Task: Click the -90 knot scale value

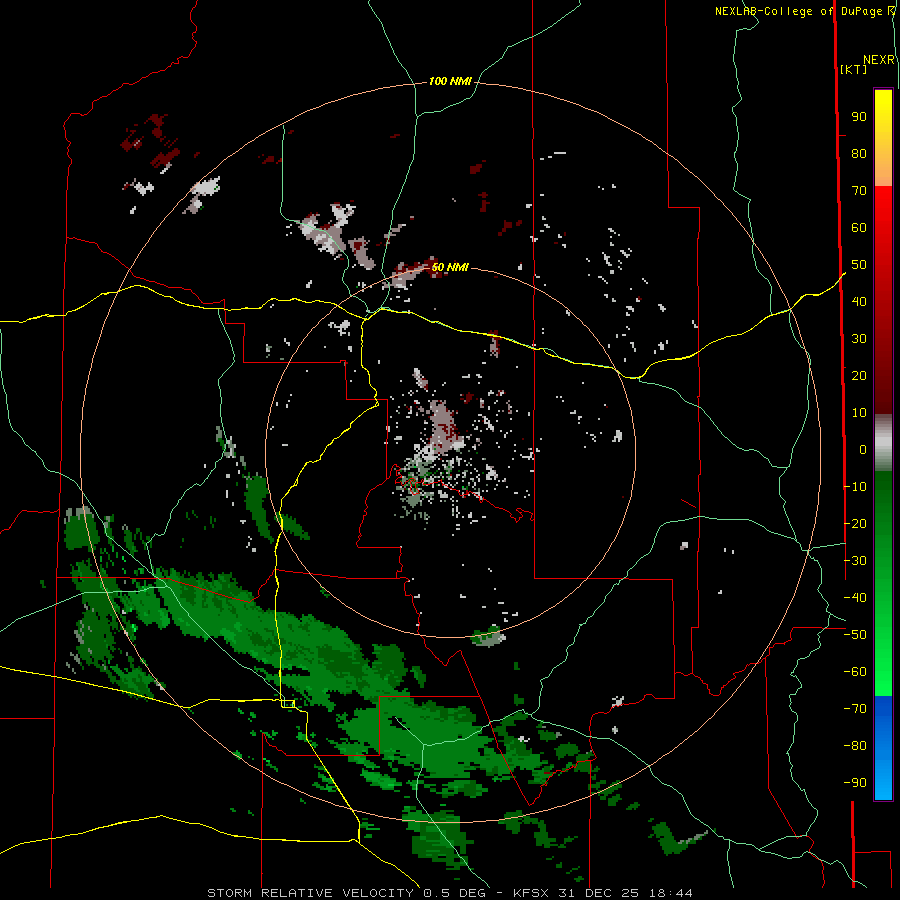Action: pos(855,783)
